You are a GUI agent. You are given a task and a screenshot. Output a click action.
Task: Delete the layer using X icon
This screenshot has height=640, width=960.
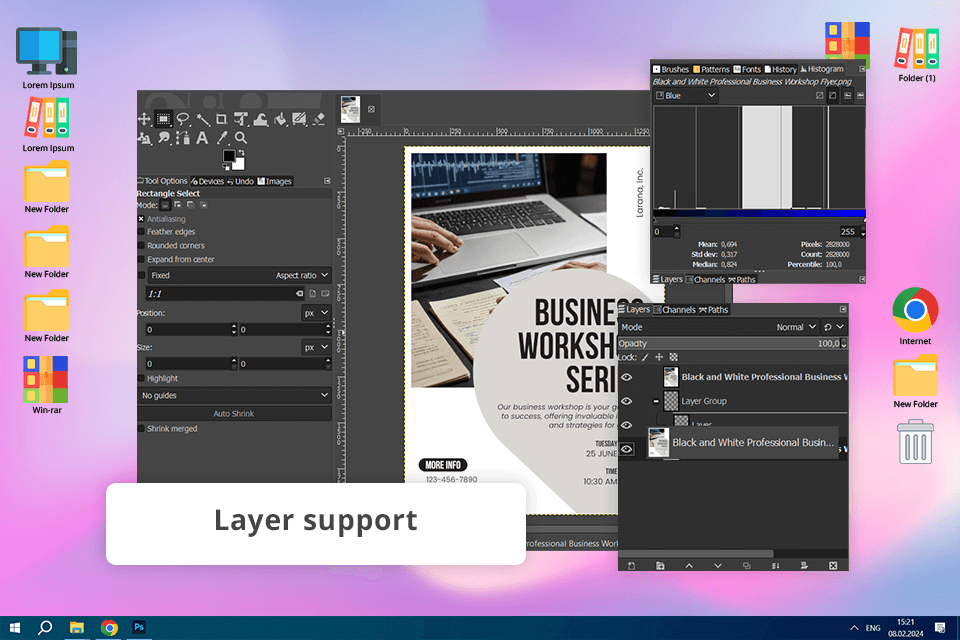833,566
